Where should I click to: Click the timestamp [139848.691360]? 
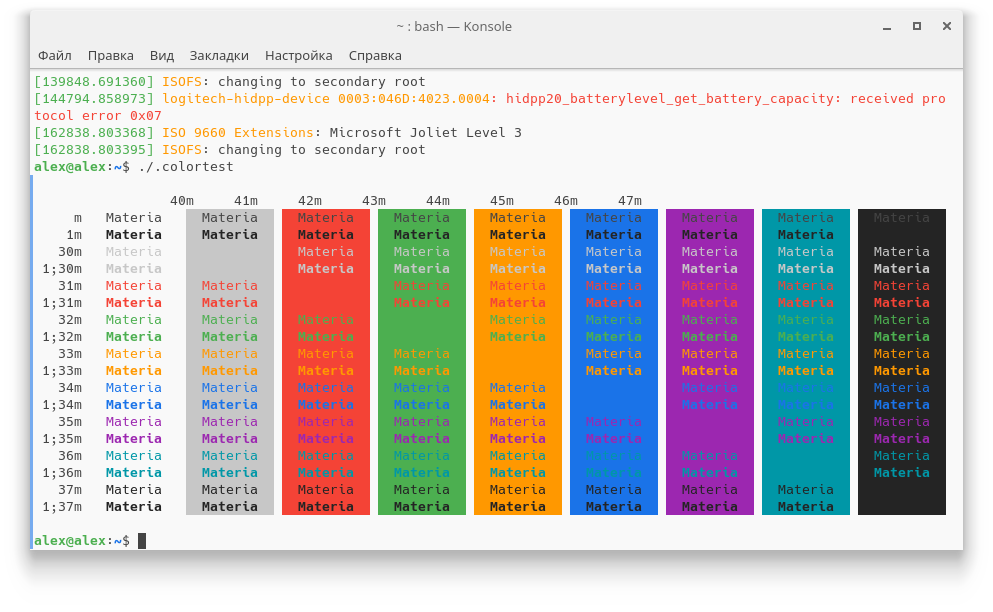[x=94, y=82]
